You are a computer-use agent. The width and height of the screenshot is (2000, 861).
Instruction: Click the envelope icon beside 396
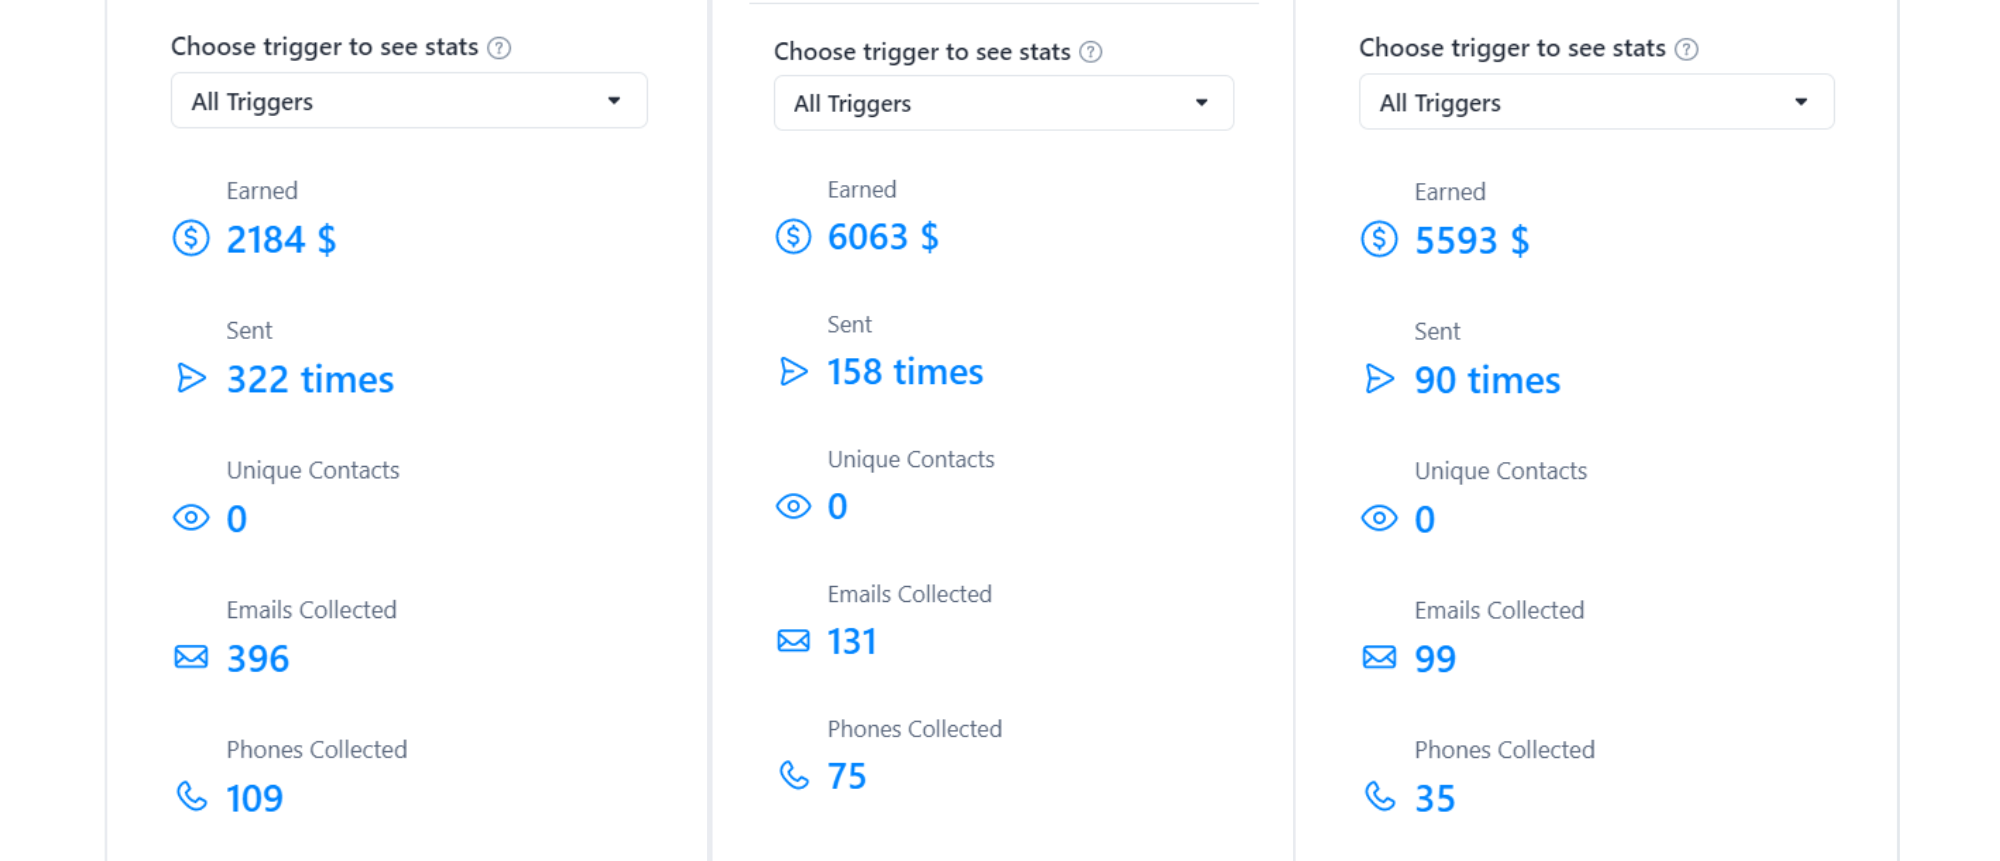click(x=191, y=657)
